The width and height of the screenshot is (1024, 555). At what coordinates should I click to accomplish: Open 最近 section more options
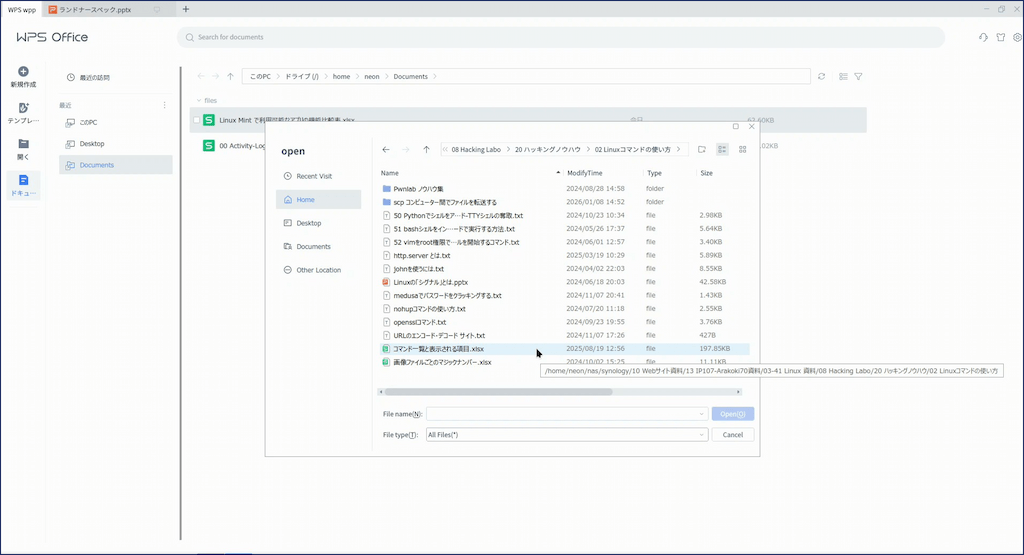tap(165, 105)
